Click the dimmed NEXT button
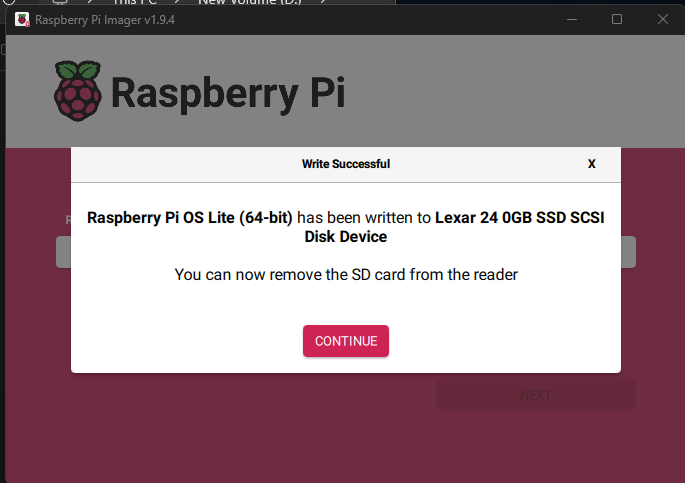685x483 pixels. tap(536, 395)
